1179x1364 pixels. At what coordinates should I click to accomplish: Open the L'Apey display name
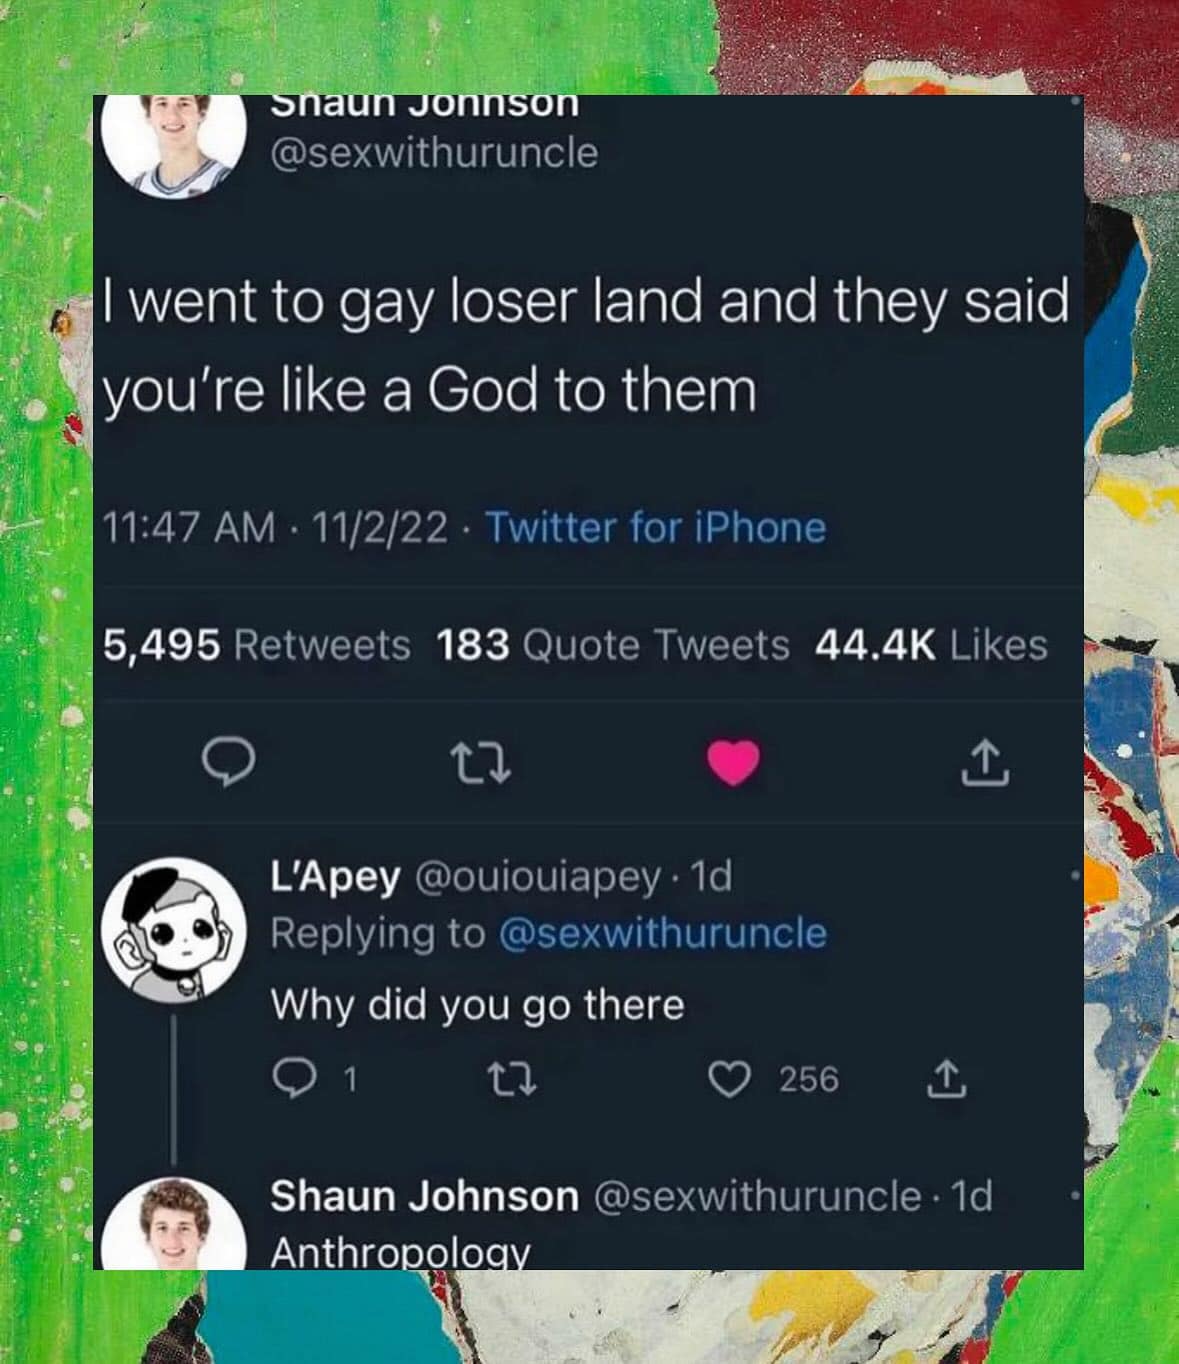point(335,877)
